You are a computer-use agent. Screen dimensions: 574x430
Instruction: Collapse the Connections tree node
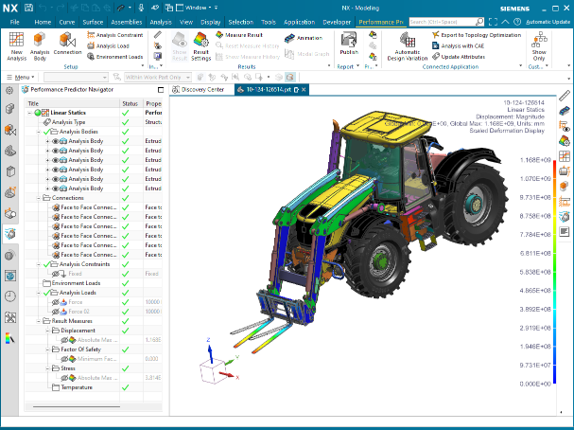pyautogui.click(x=38, y=198)
